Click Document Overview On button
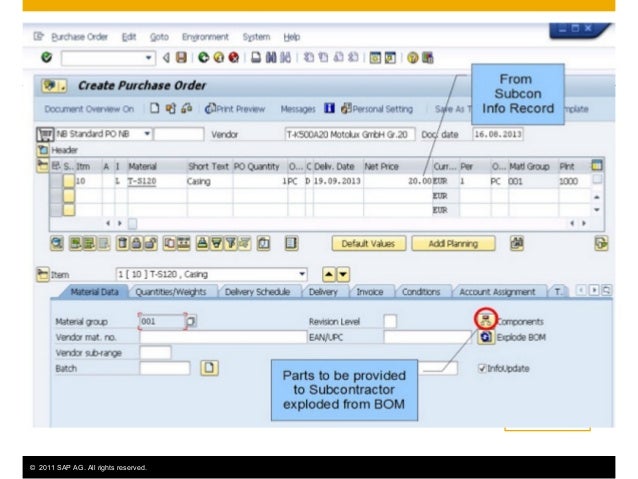This screenshot has height=479, width=638. [x=89, y=109]
